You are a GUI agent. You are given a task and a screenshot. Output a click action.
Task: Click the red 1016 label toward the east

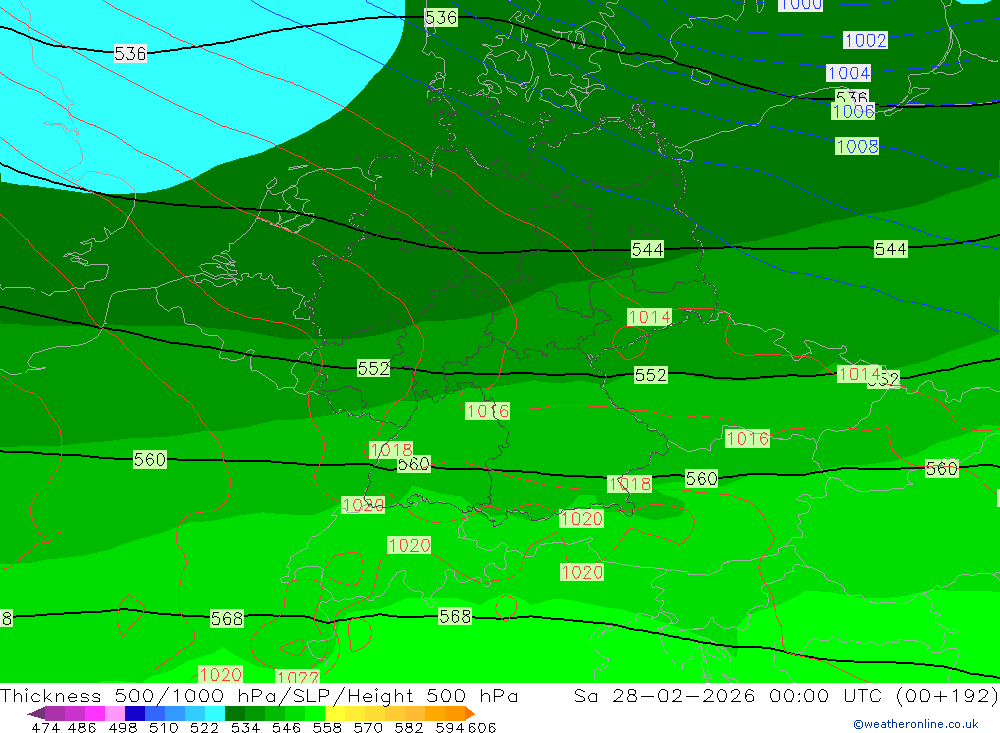[x=747, y=438]
